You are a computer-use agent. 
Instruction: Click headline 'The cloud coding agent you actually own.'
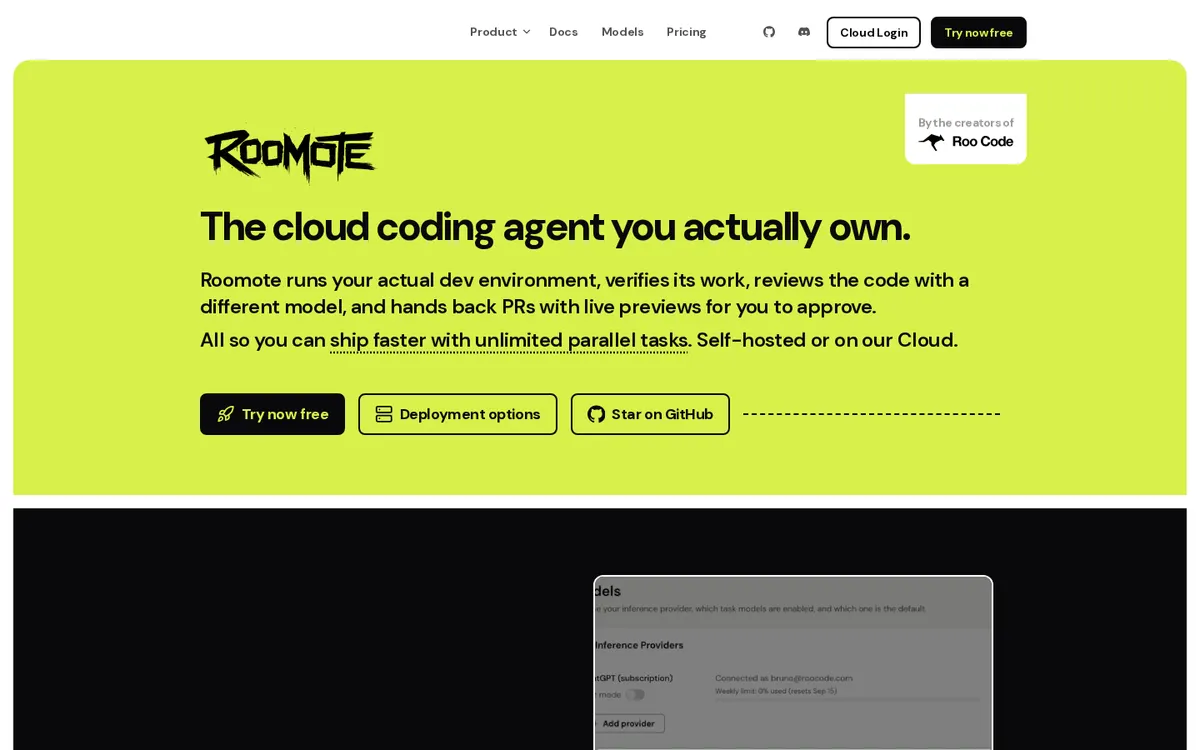[x=555, y=227]
